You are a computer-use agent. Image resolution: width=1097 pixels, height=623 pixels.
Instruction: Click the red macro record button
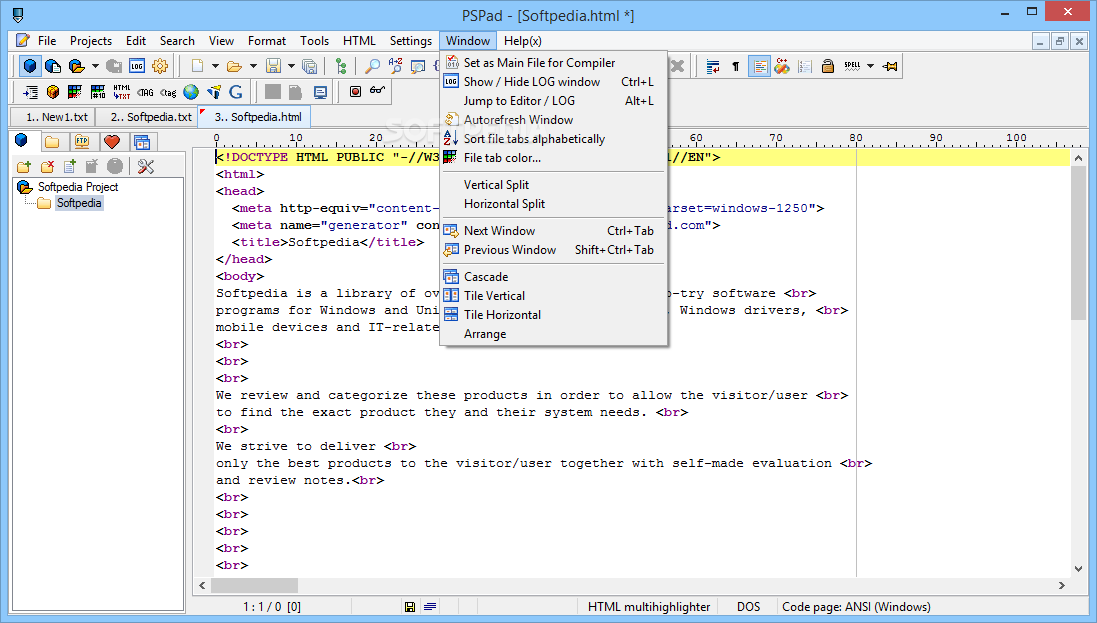(x=355, y=91)
